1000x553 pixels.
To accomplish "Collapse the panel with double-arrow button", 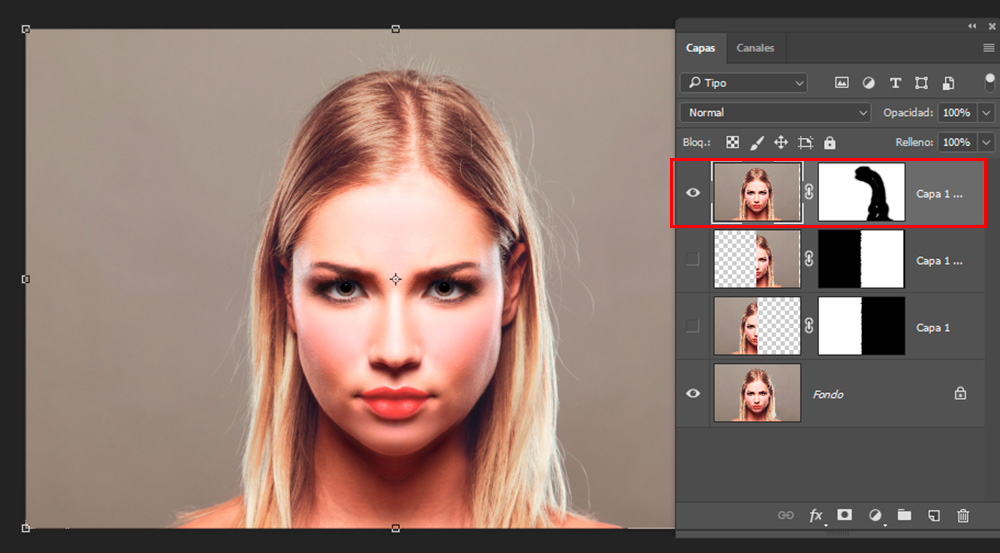I will pos(972,26).
